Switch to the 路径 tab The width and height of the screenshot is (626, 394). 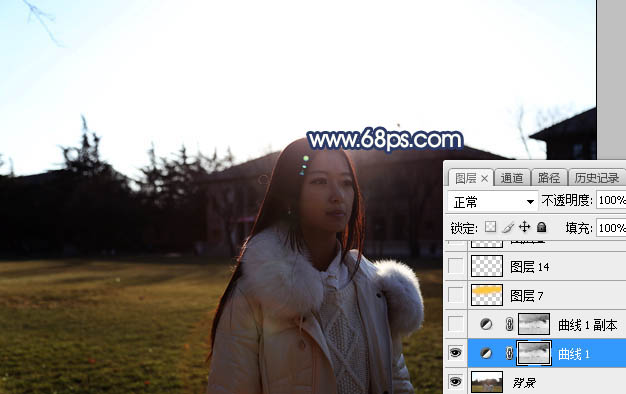click(x=549, y=178)
